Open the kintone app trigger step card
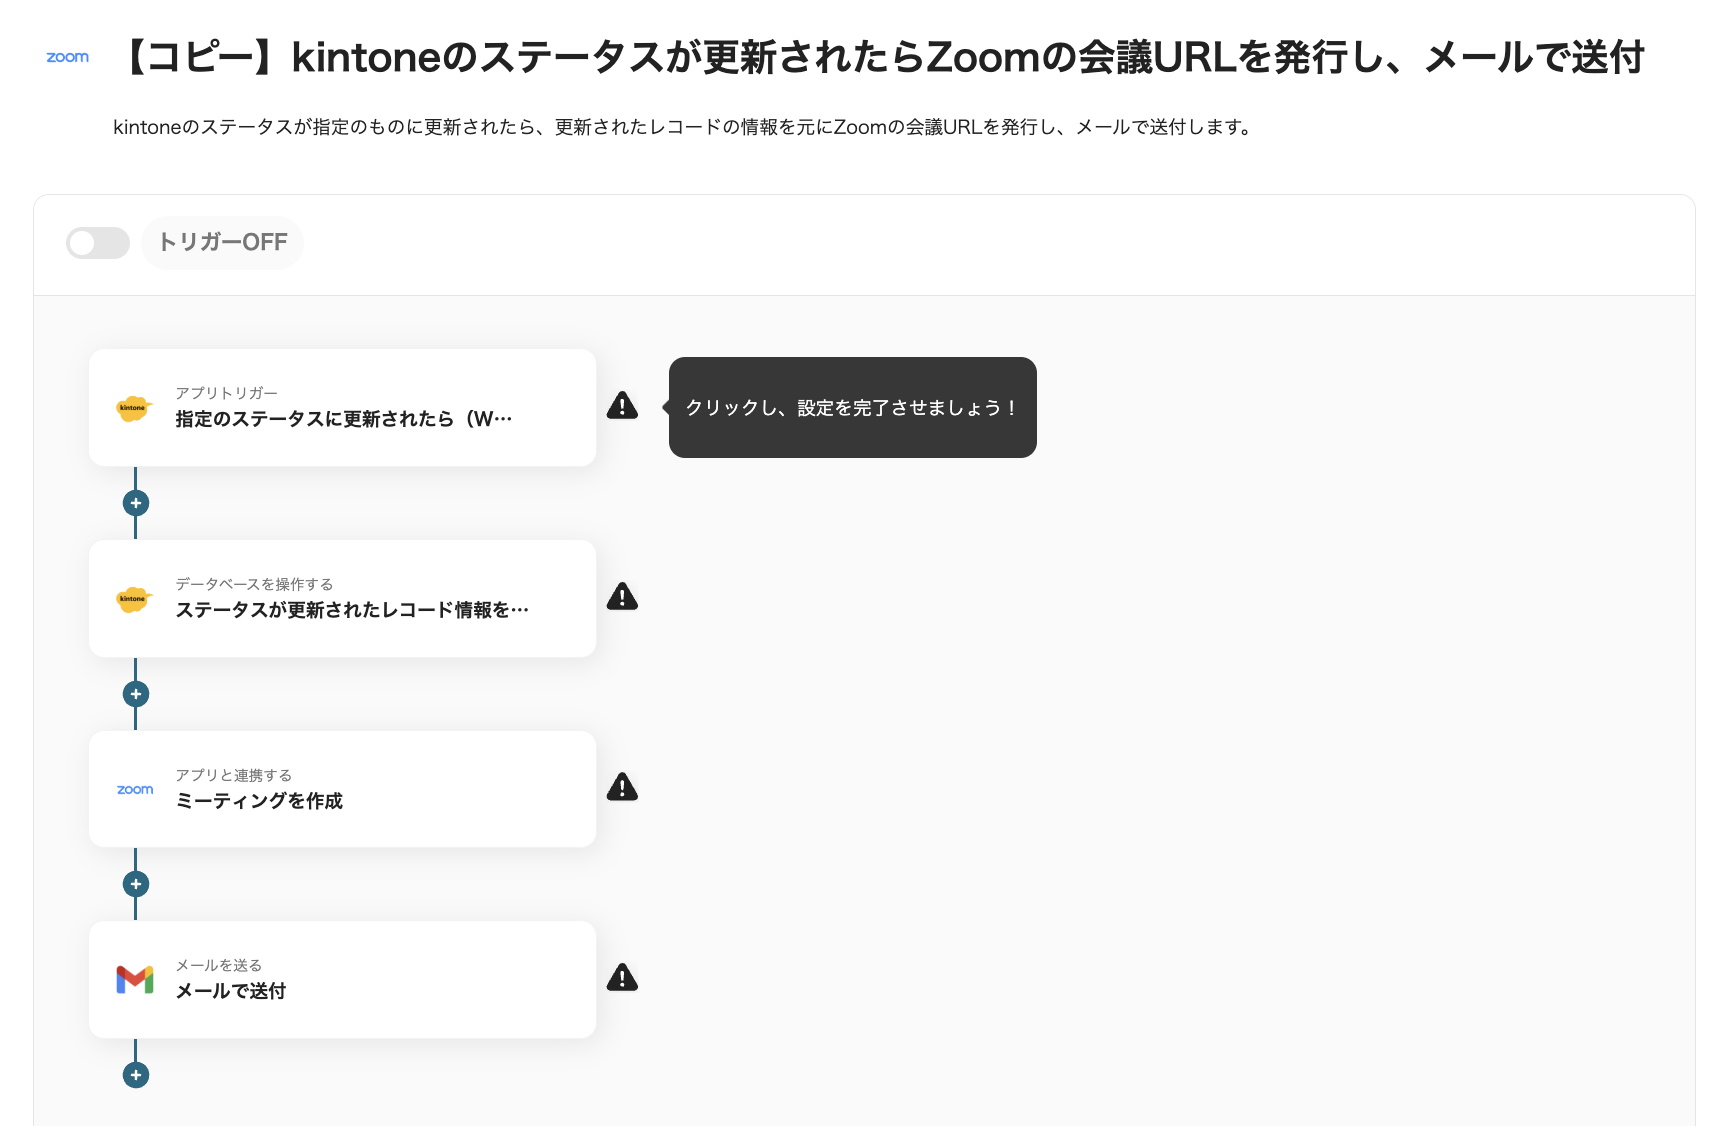Viewport: 1732px width, 1126px height. tap(343, 408)
